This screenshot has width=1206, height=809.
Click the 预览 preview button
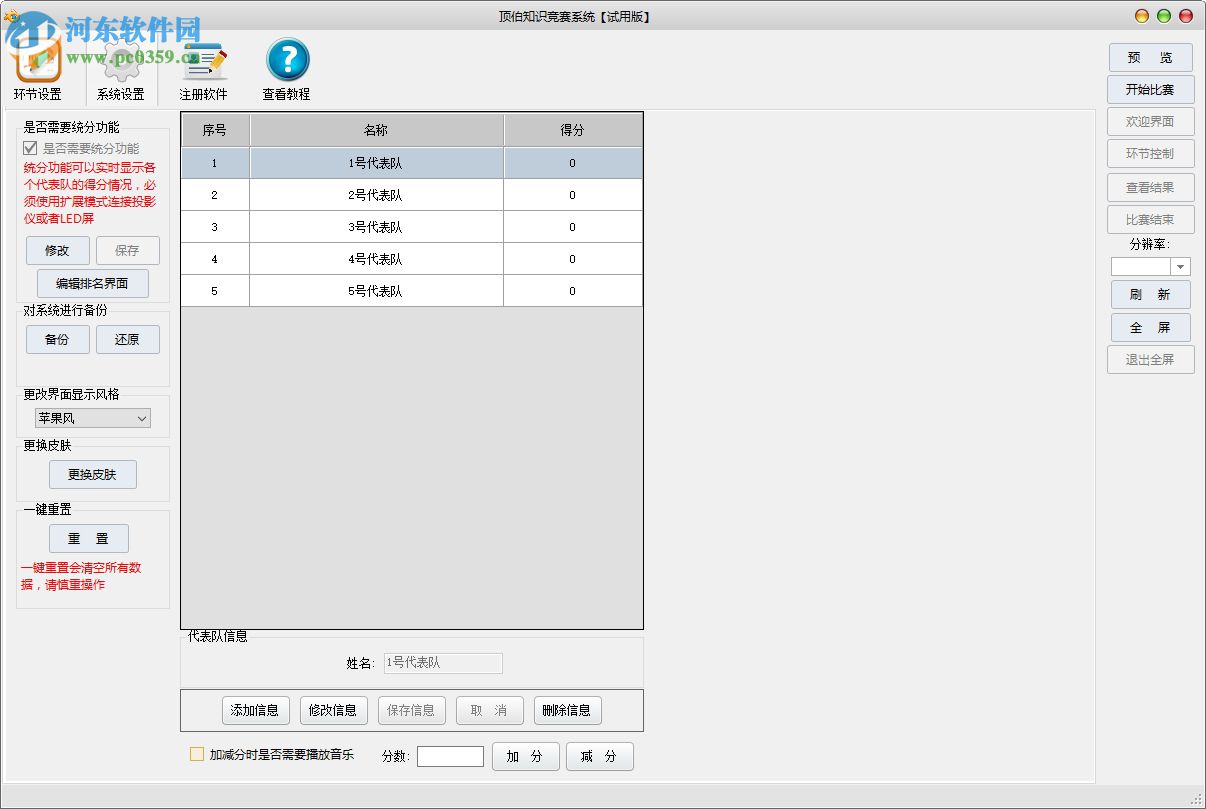coord(1150,57)
